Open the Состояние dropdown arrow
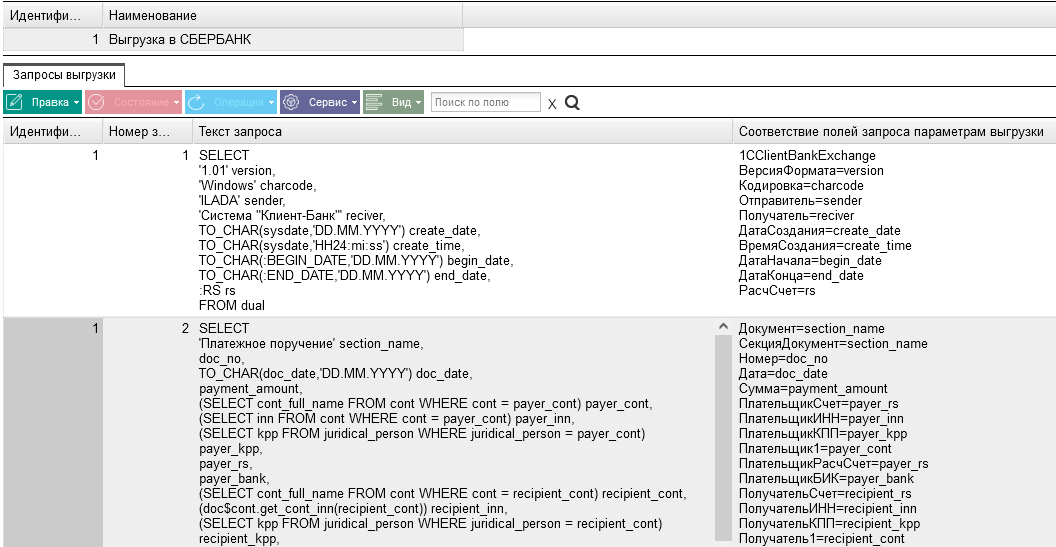 coord(176,103)
